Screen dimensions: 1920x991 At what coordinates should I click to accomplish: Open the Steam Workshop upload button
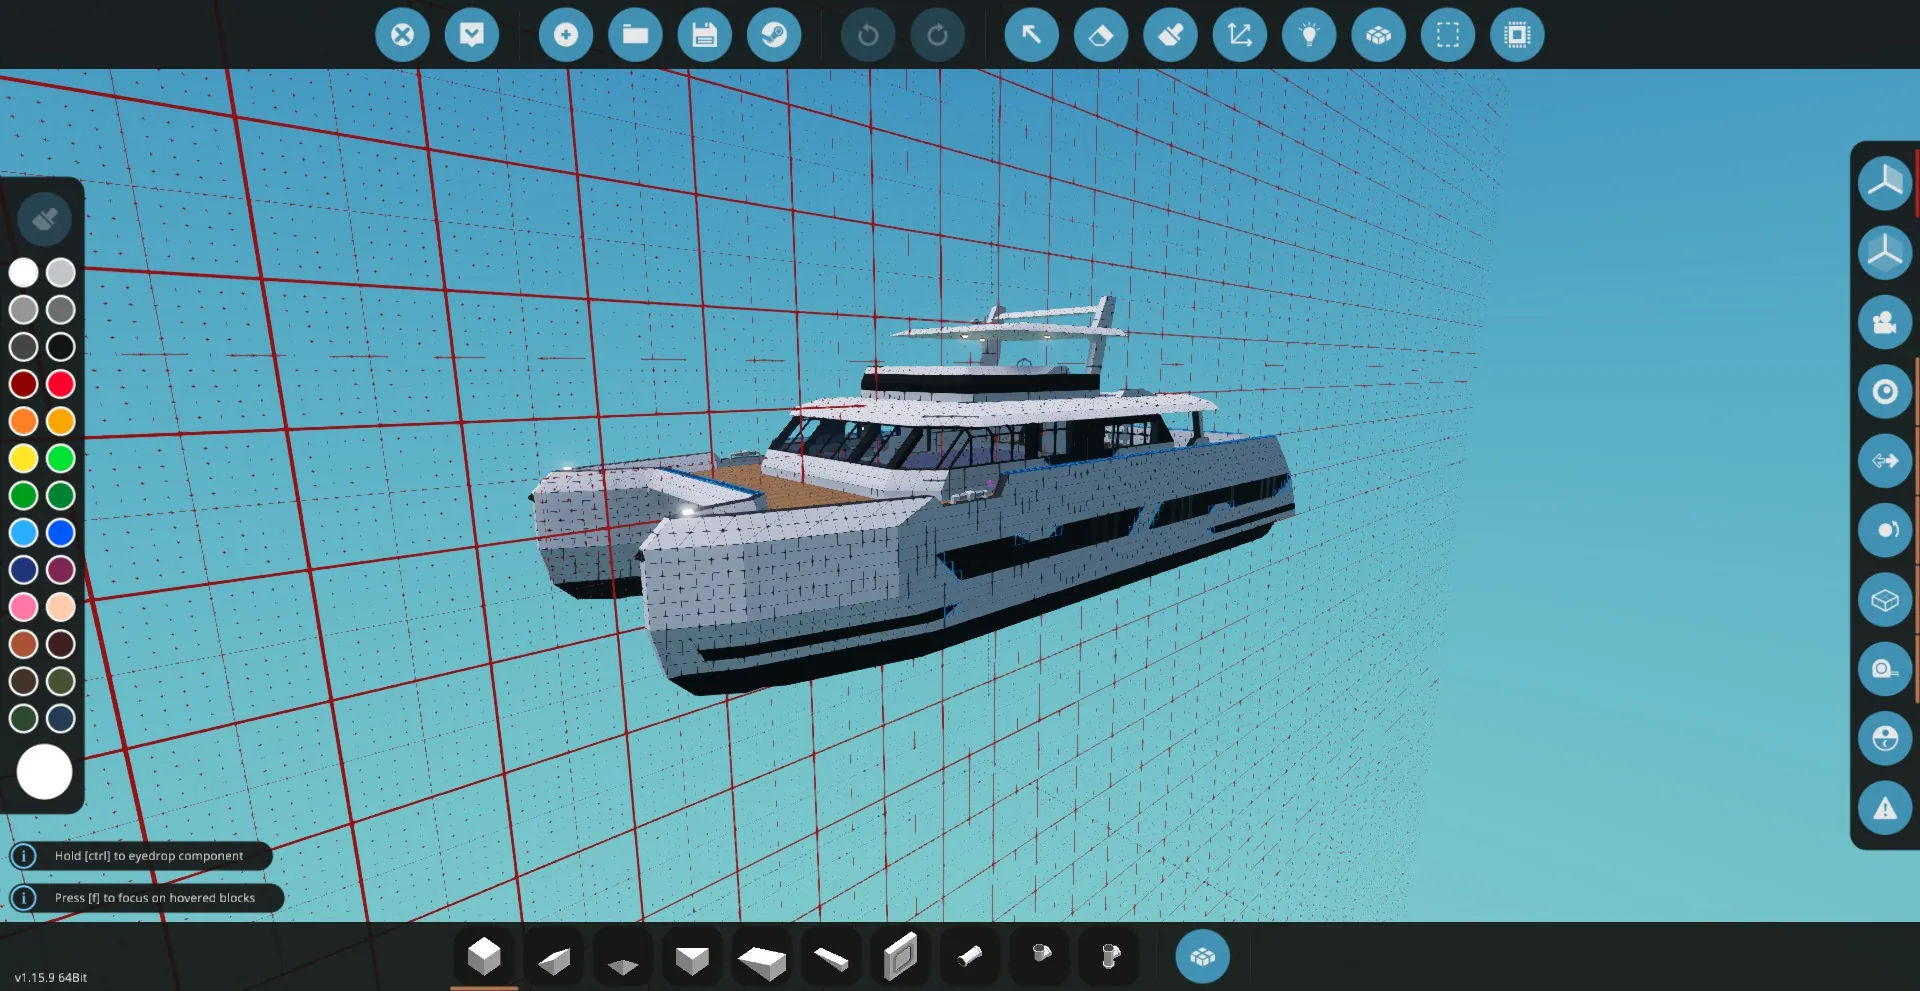(774, 35)
